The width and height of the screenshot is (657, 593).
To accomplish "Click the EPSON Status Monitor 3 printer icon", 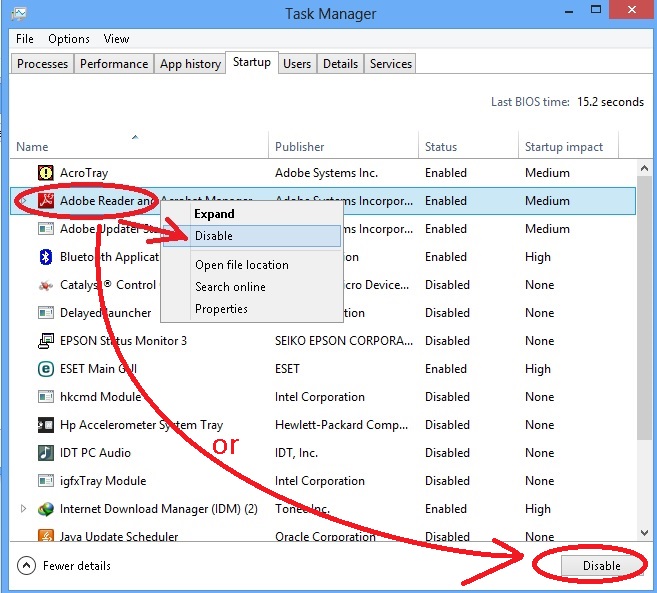I will tap(46, 341).
